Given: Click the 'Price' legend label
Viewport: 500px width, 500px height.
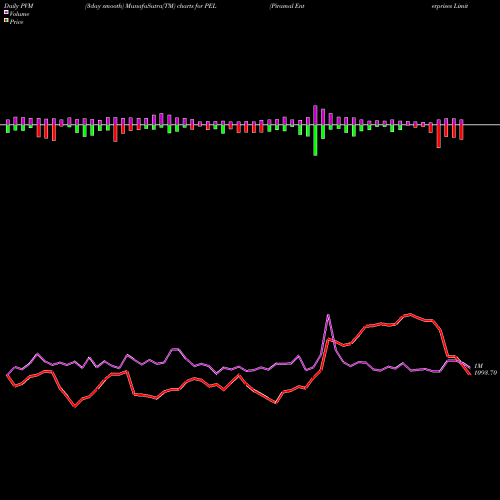Looking at the screenshot, I should coord(16,22).
